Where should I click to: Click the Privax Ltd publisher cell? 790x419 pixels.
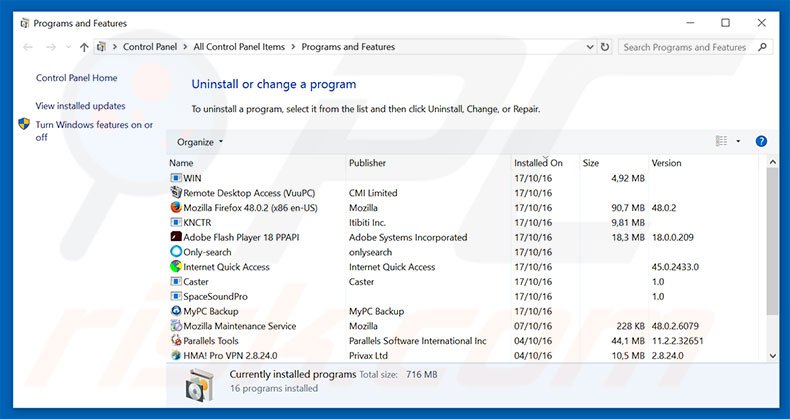coord(368,356)
